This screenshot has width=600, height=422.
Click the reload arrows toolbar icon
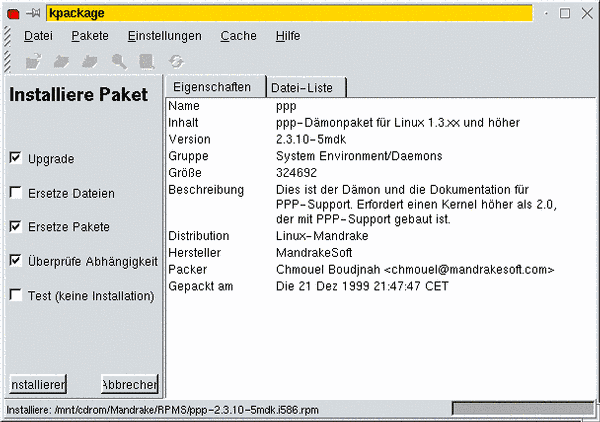pyautogui.click(x=176, y=61)
